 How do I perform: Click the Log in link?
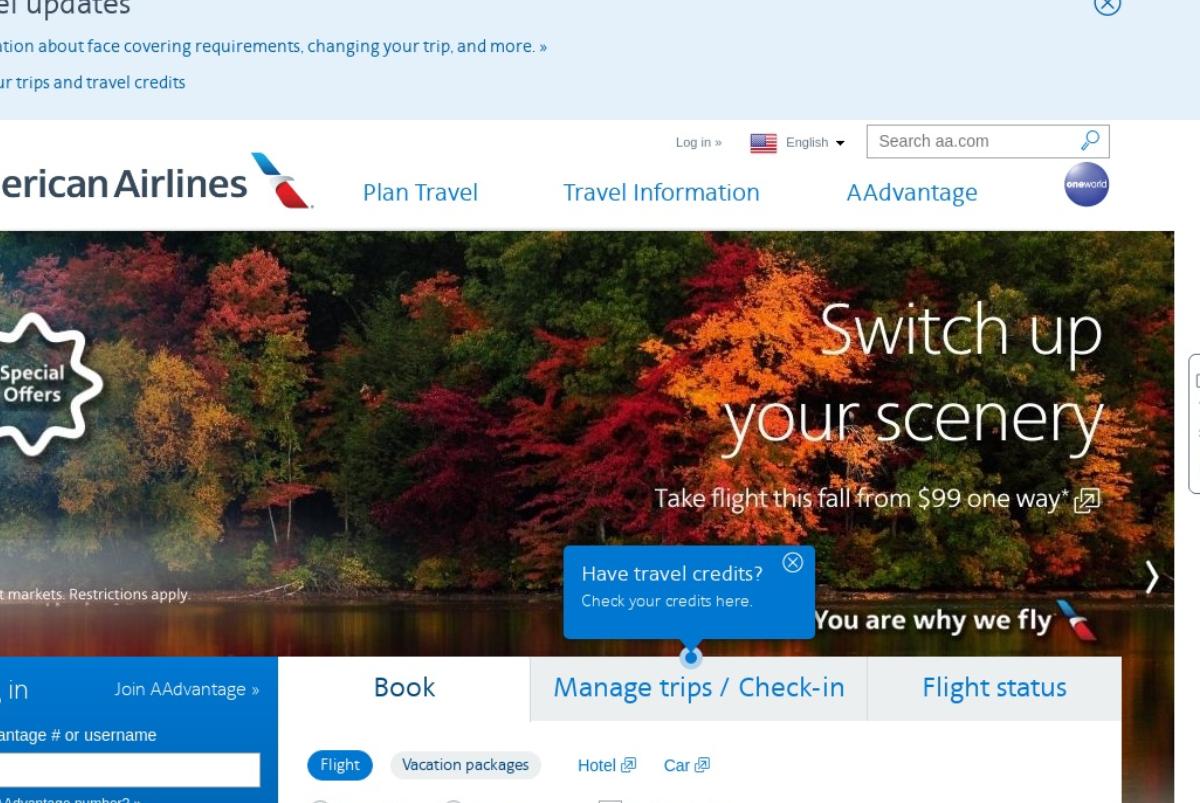[698, 142]
